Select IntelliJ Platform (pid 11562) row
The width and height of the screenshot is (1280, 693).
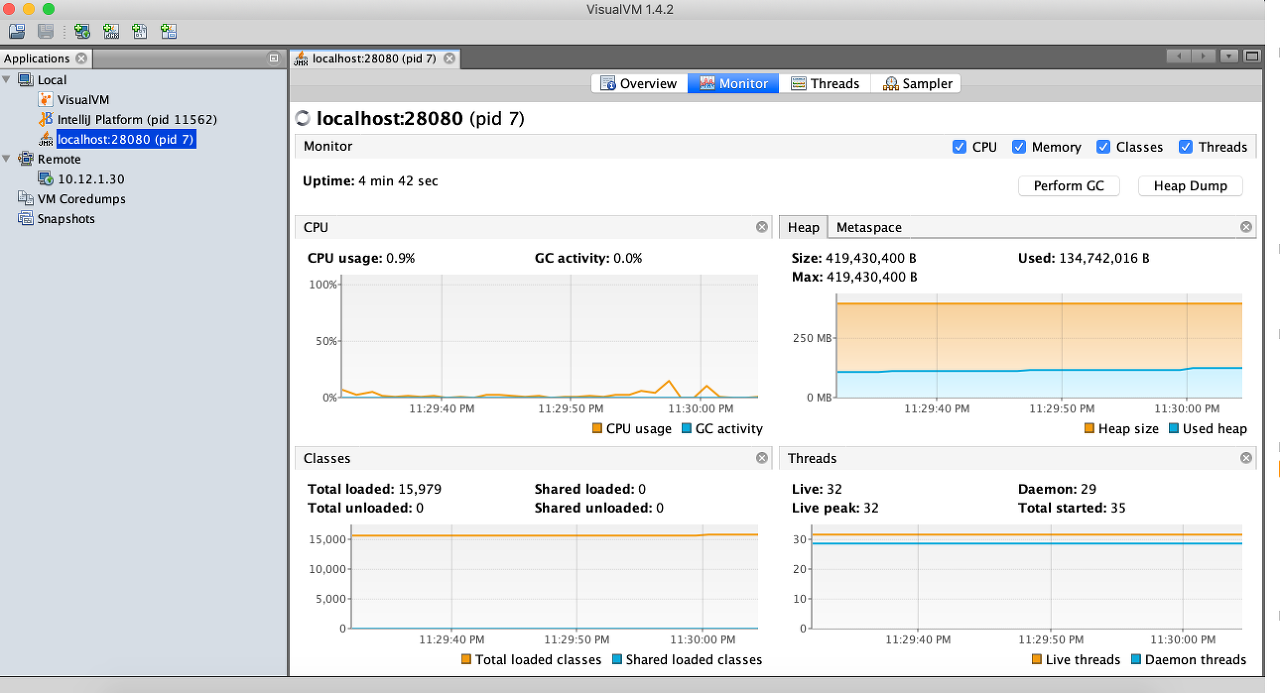137,119
